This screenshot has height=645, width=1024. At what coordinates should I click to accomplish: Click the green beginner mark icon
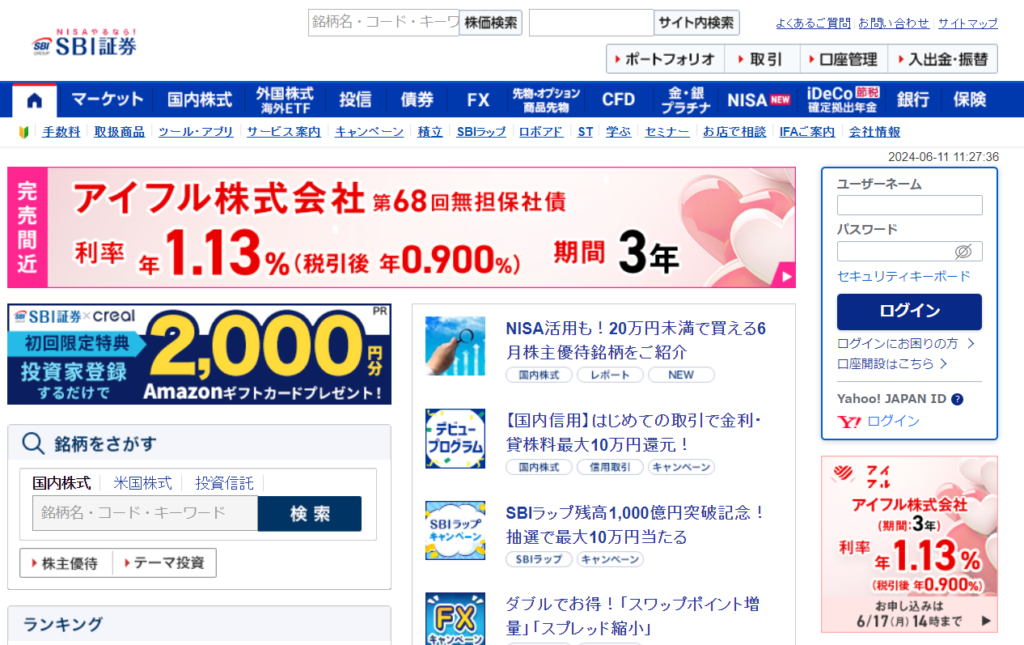24,132
